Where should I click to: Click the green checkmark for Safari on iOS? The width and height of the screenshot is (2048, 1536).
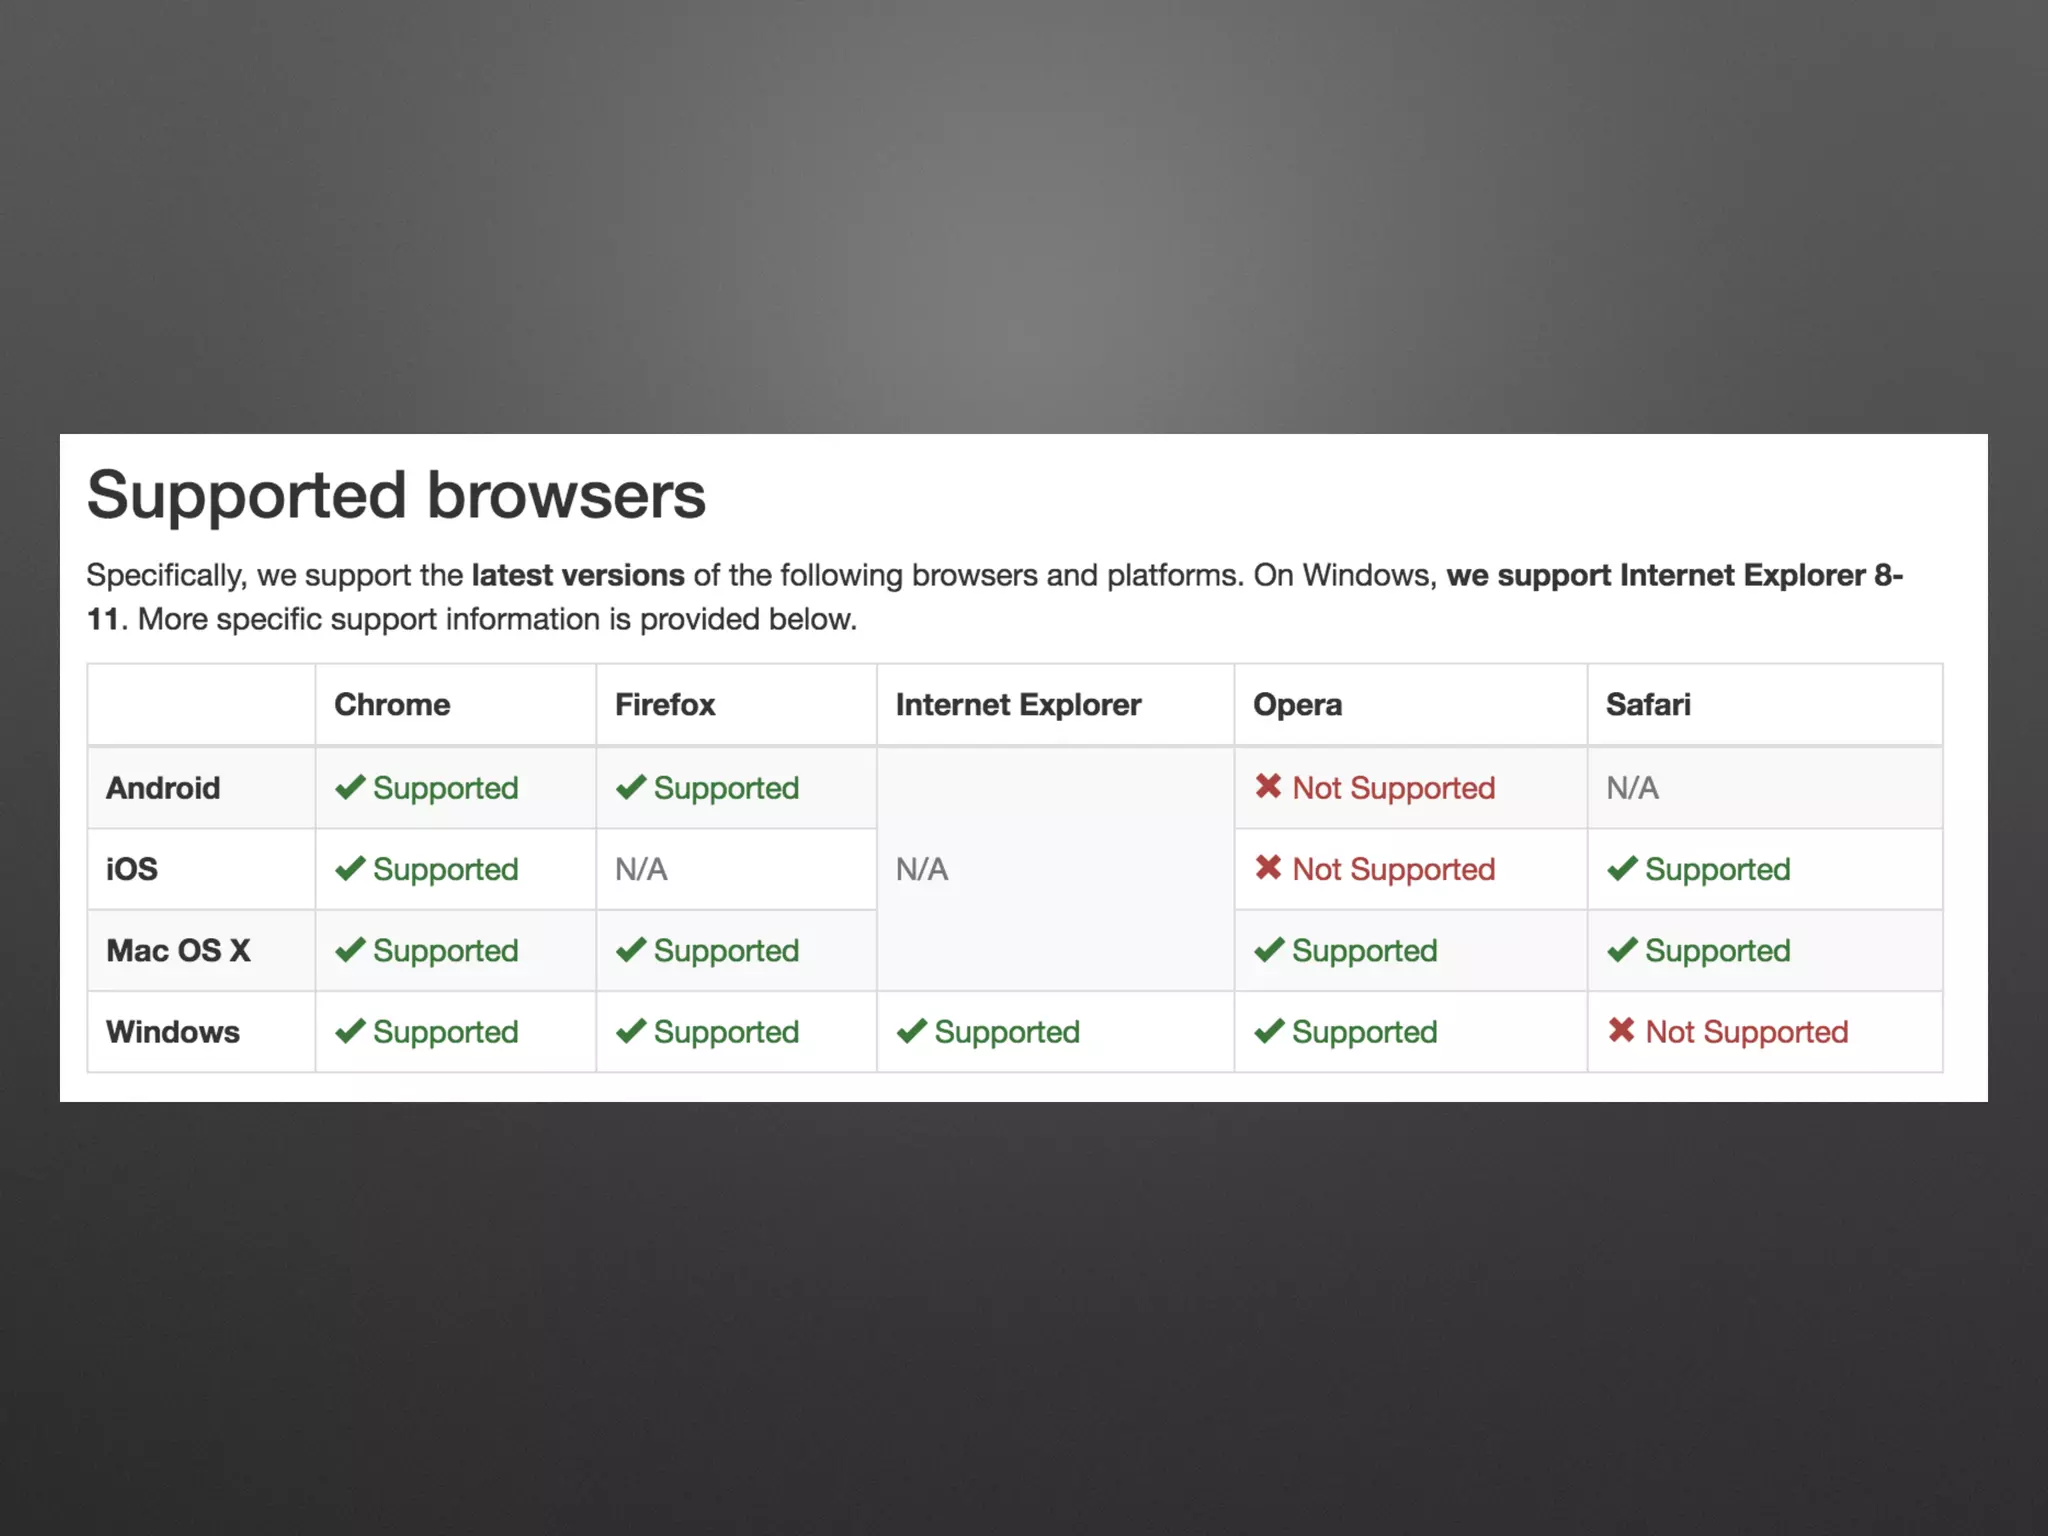click(x=1622, y=869)
